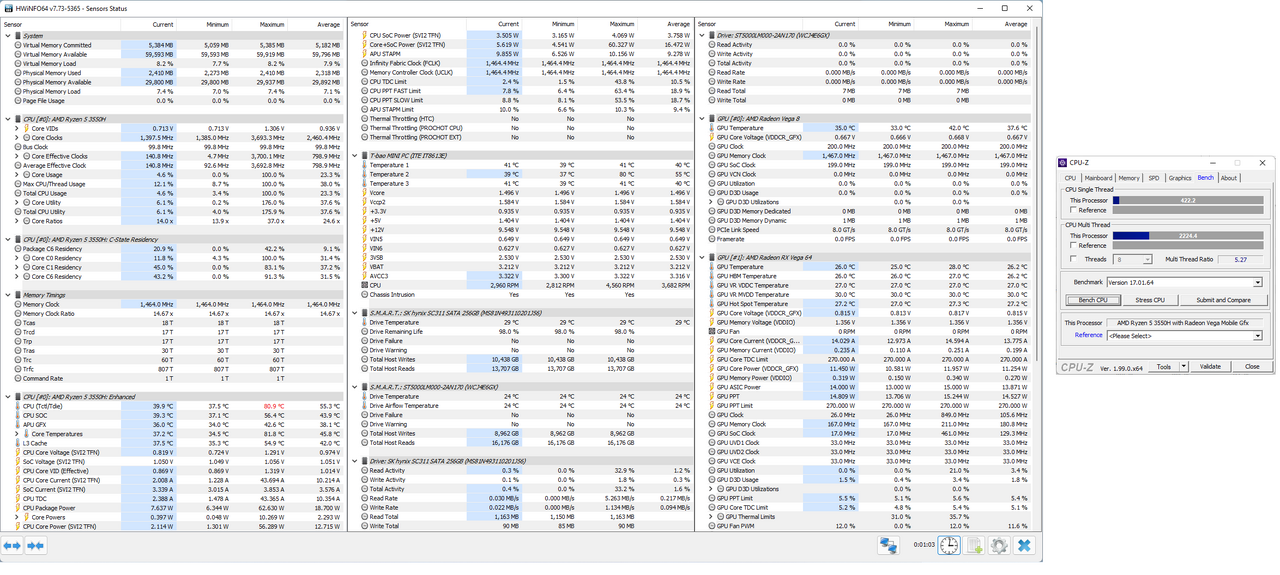Collapse the System sensor group
The width and height of the screenshot is (1280, 575).
8,36
